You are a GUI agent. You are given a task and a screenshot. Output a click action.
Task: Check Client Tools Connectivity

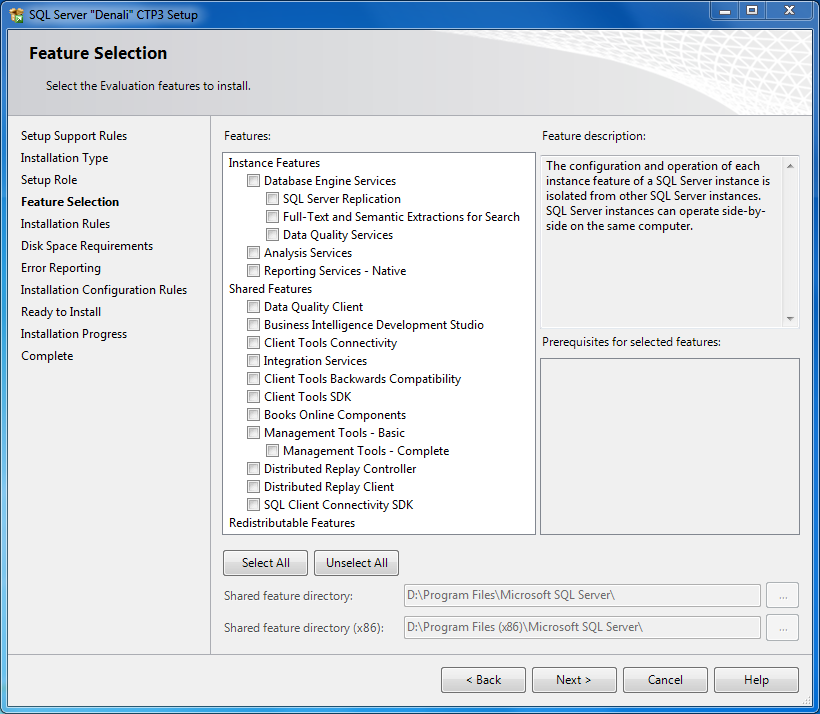254,343
